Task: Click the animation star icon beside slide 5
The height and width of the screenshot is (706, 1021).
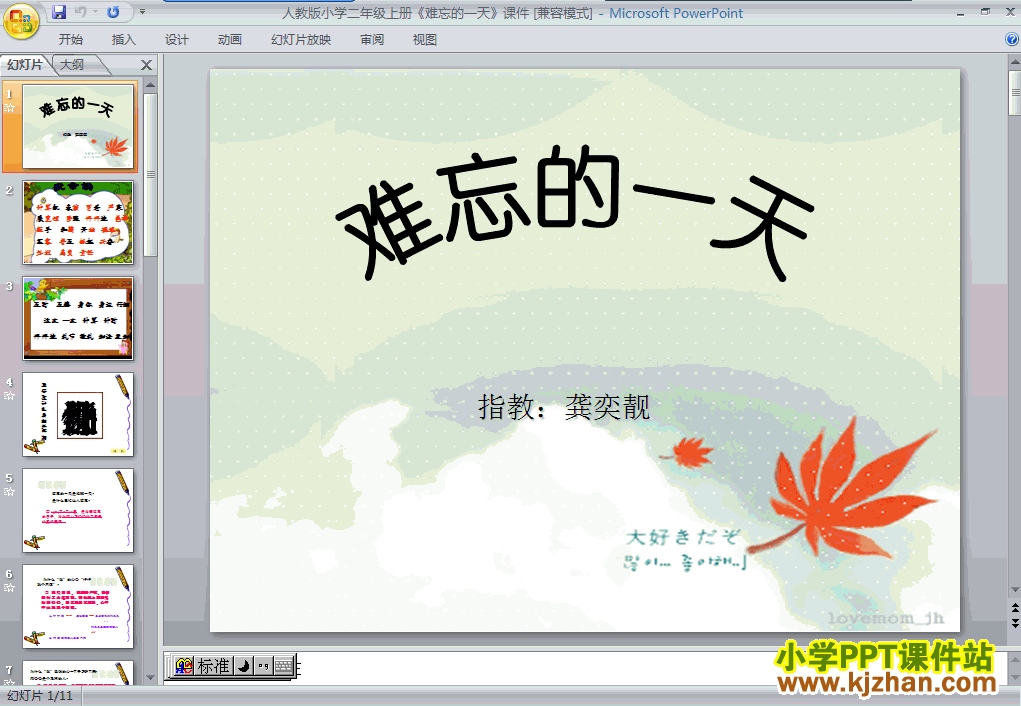Action: (x=9, y=492)
